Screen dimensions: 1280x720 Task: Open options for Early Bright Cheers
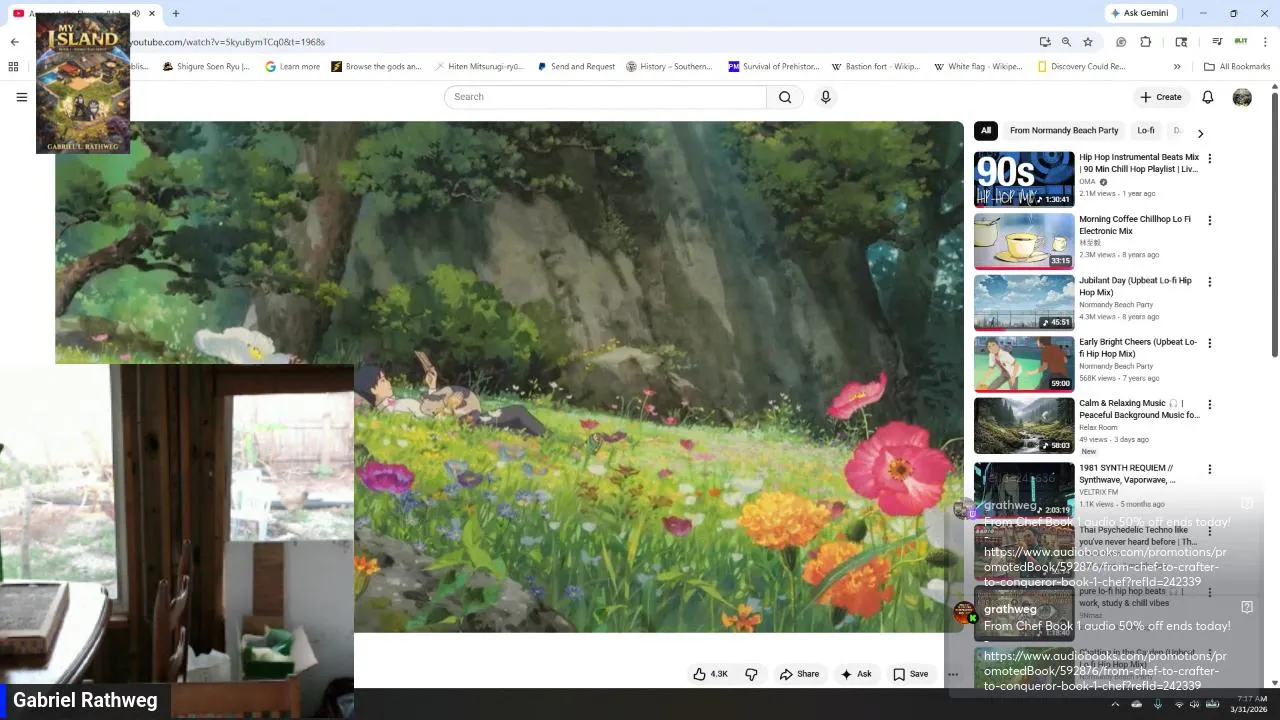(1210, 343)
